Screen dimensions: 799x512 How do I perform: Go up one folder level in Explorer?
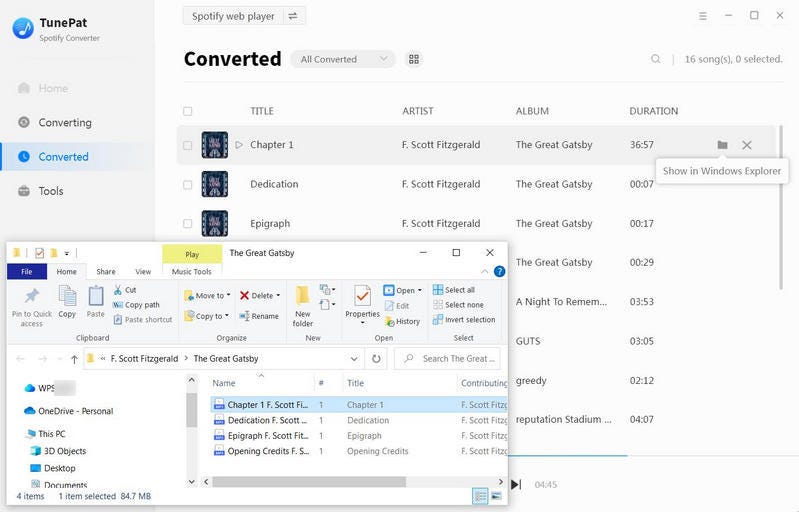pyautogui.click(x=74, y=359)
